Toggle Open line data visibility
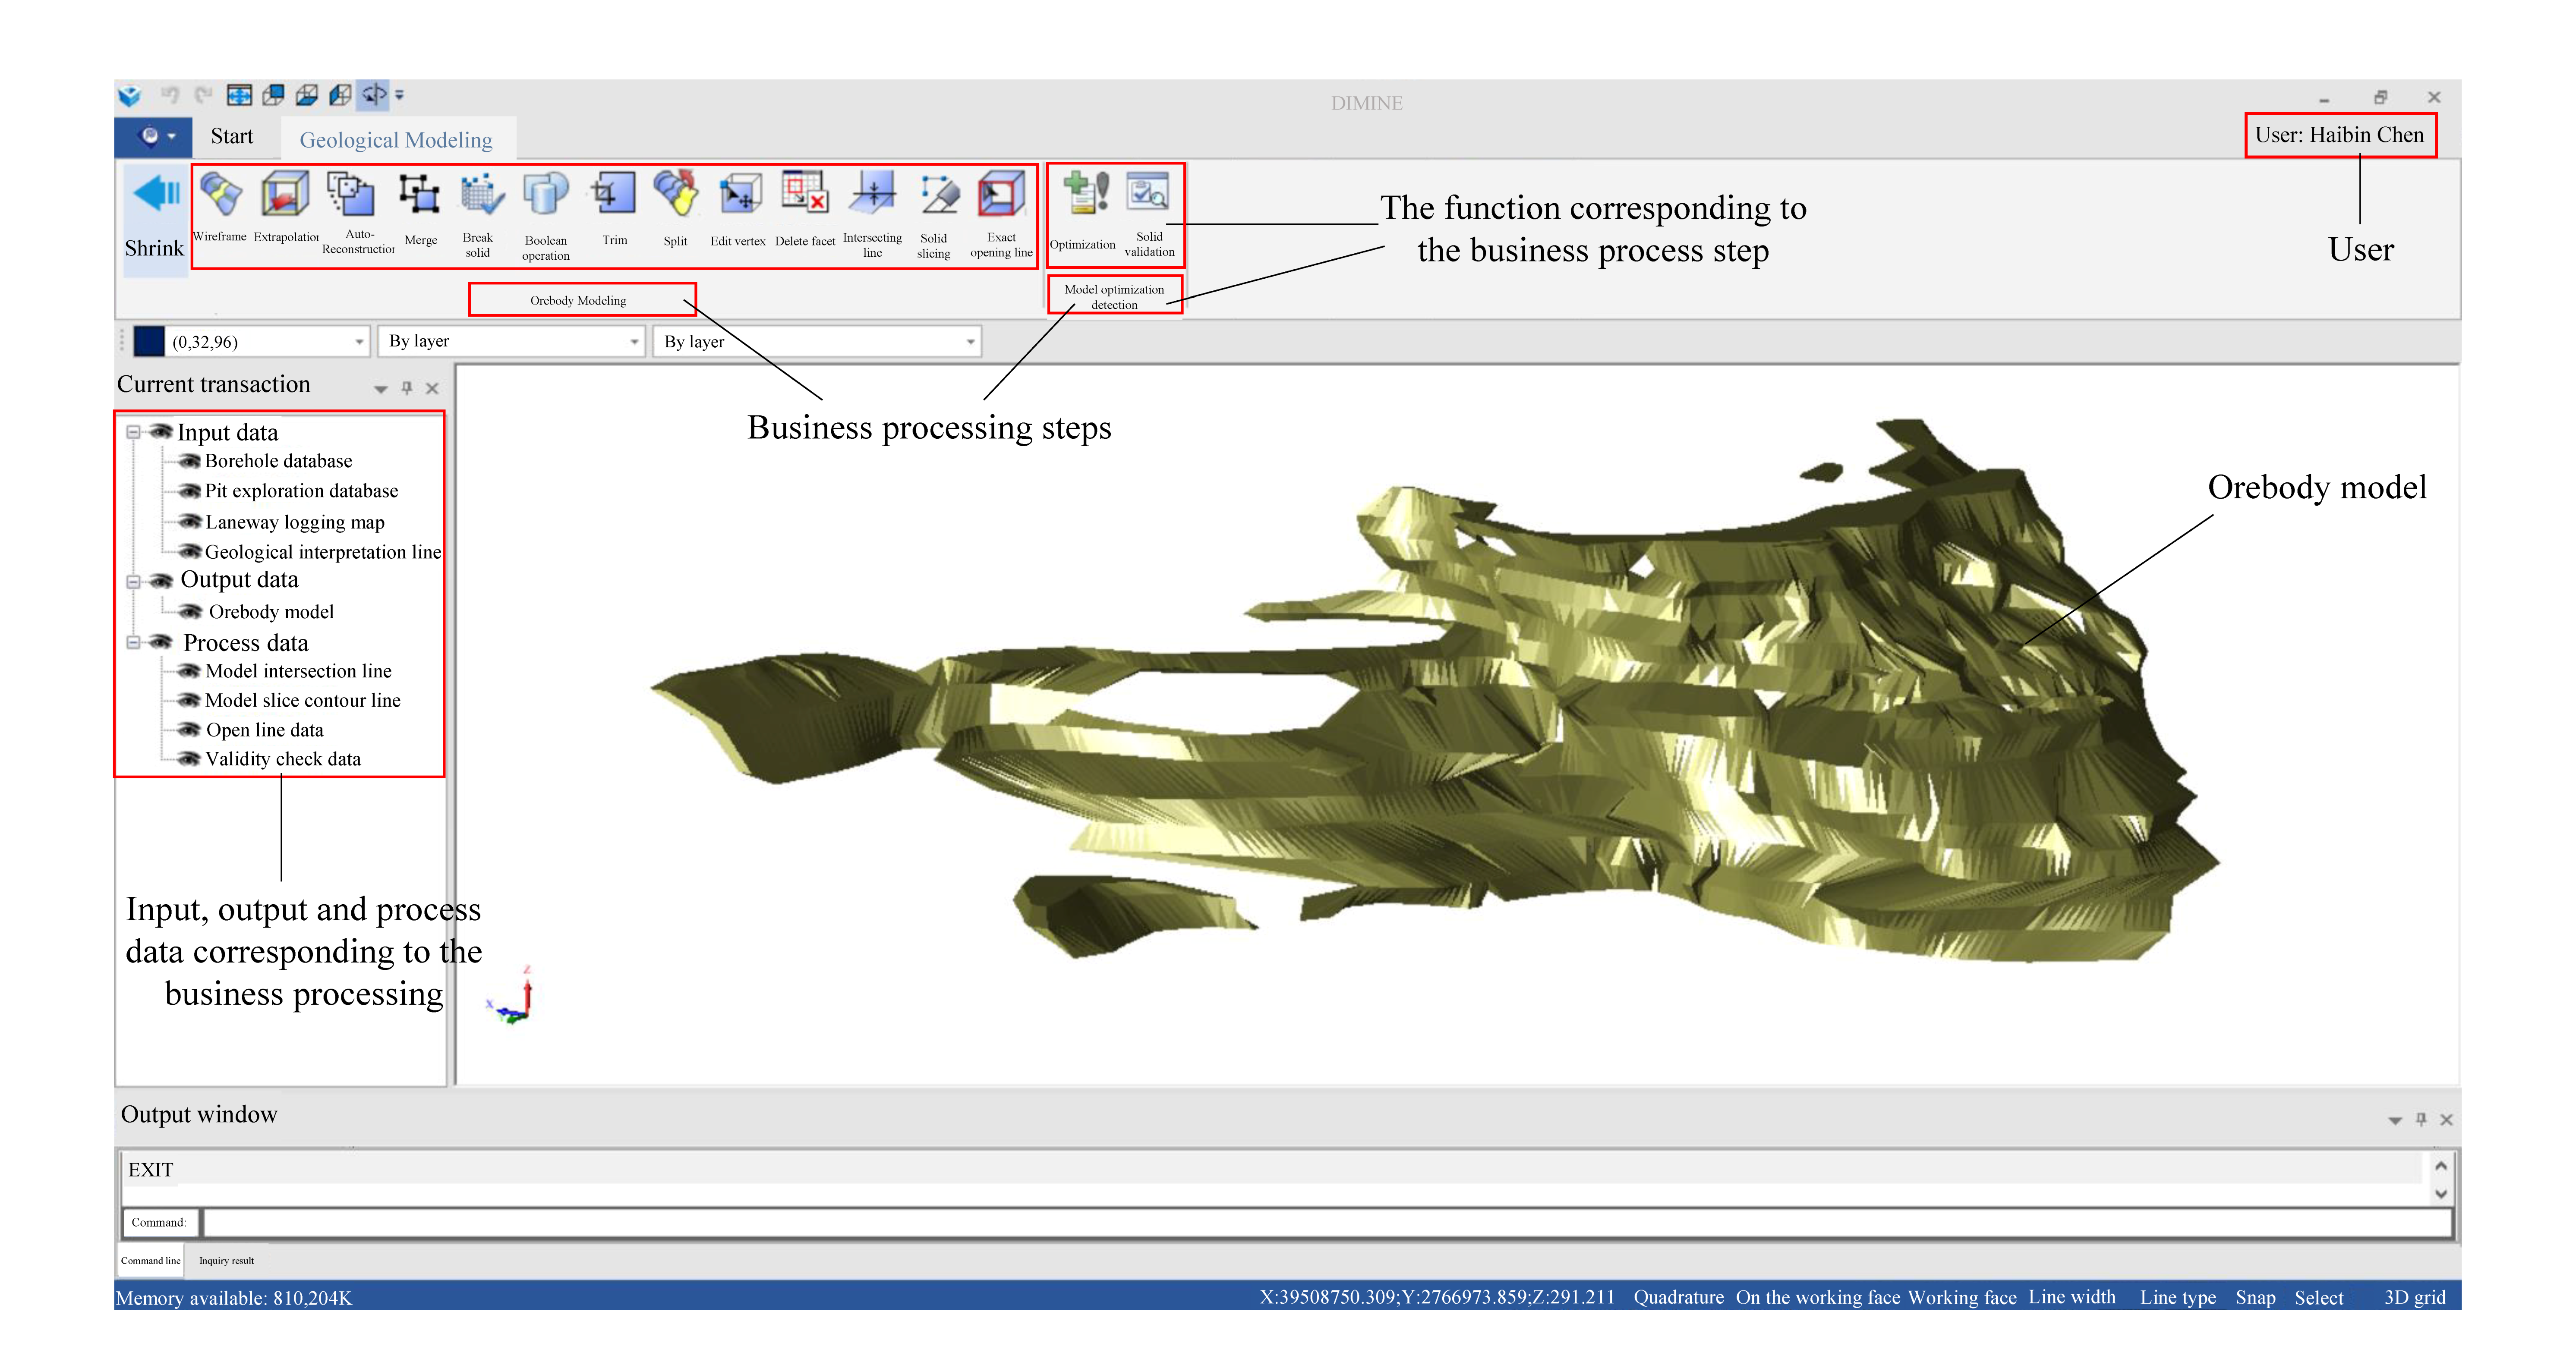Image resolution: width=2576 pixels, height=1359 pixels. tap(189, 730)
